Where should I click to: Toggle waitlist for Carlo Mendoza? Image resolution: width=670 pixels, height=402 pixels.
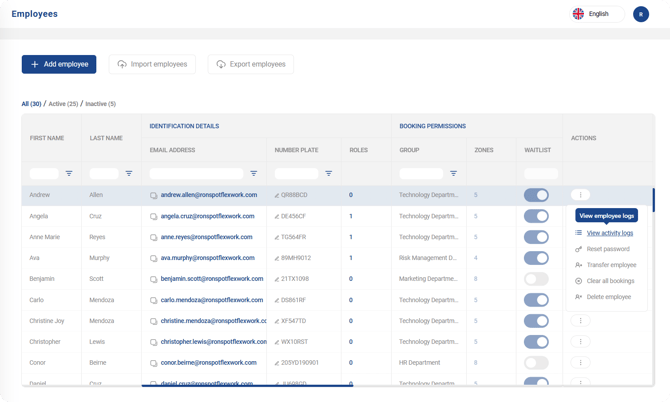pyautogui.click(x=536, y=300)
